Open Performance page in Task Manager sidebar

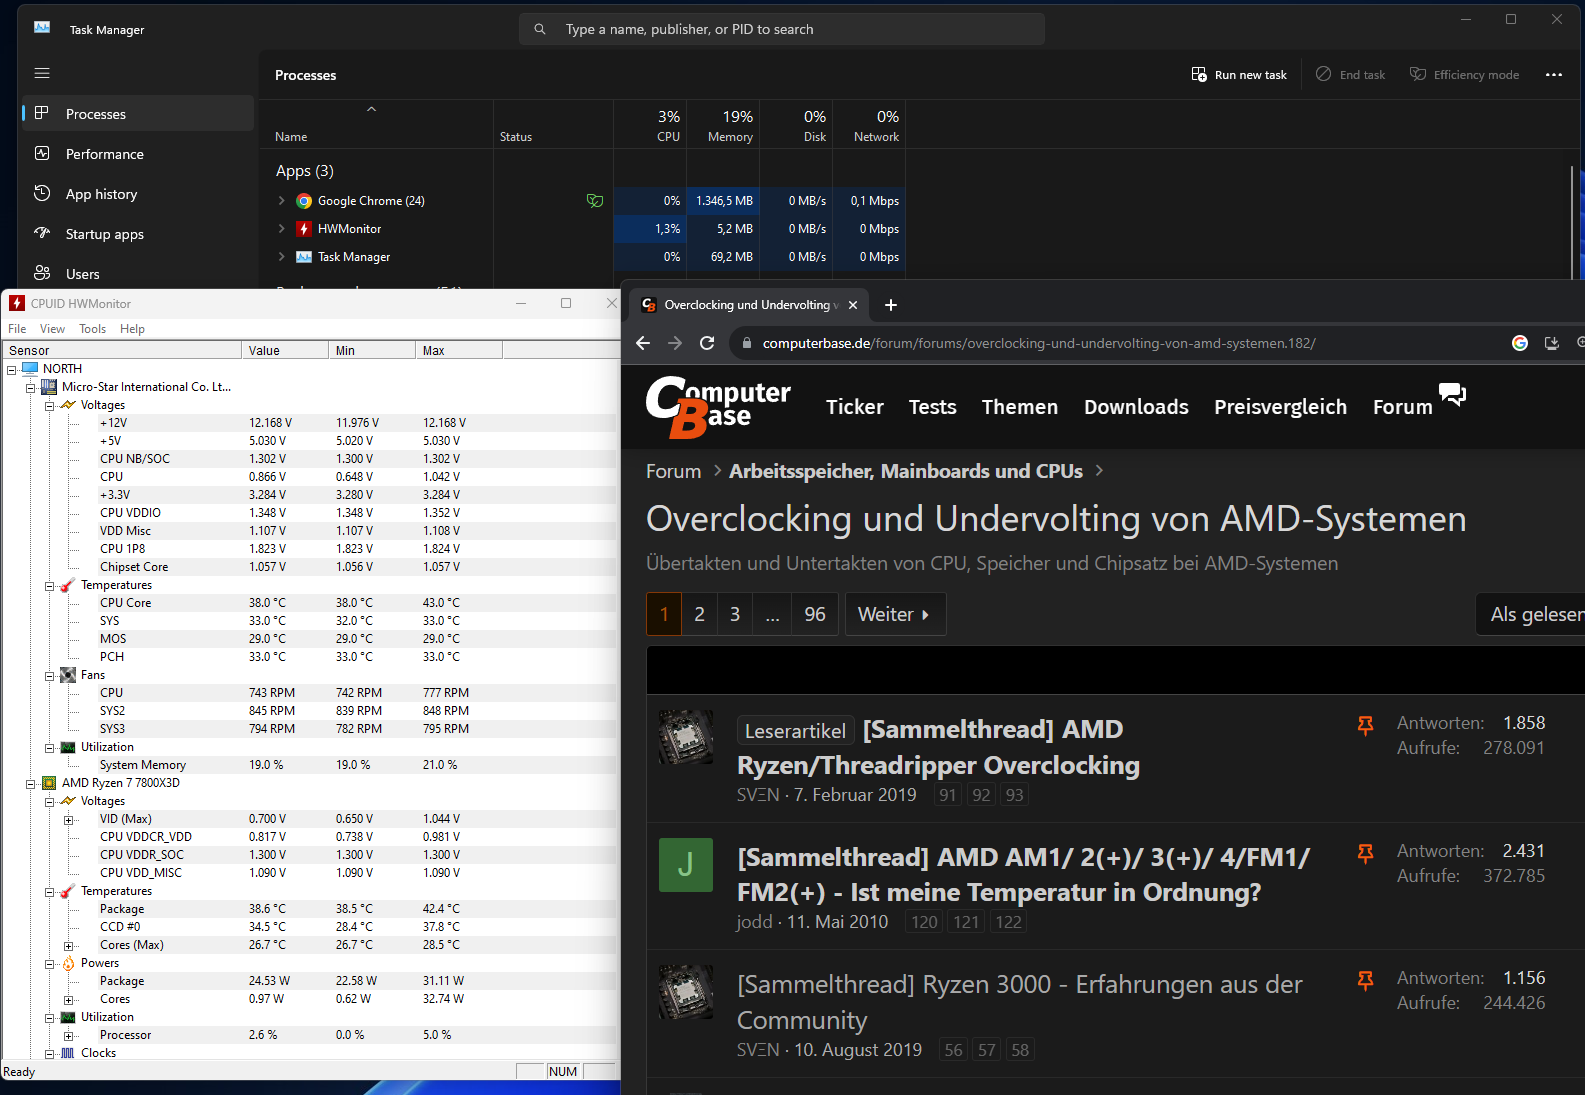click(x=138, y=154)
